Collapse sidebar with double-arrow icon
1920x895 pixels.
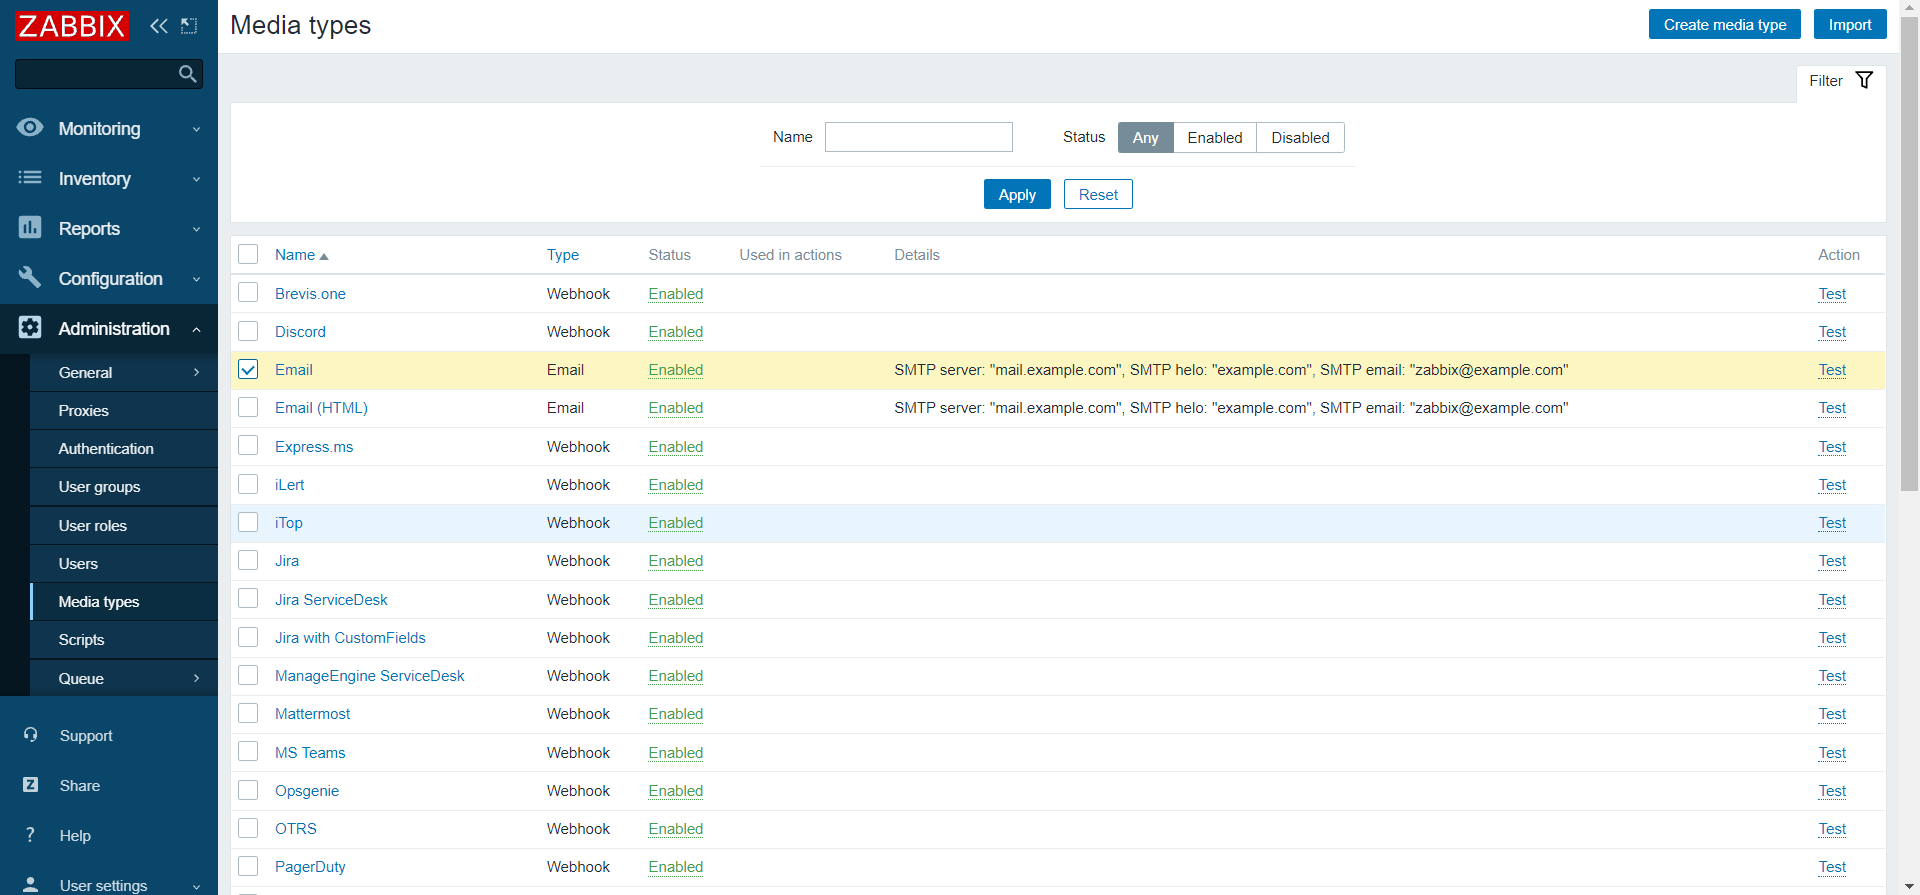click(x=158, y=26)
